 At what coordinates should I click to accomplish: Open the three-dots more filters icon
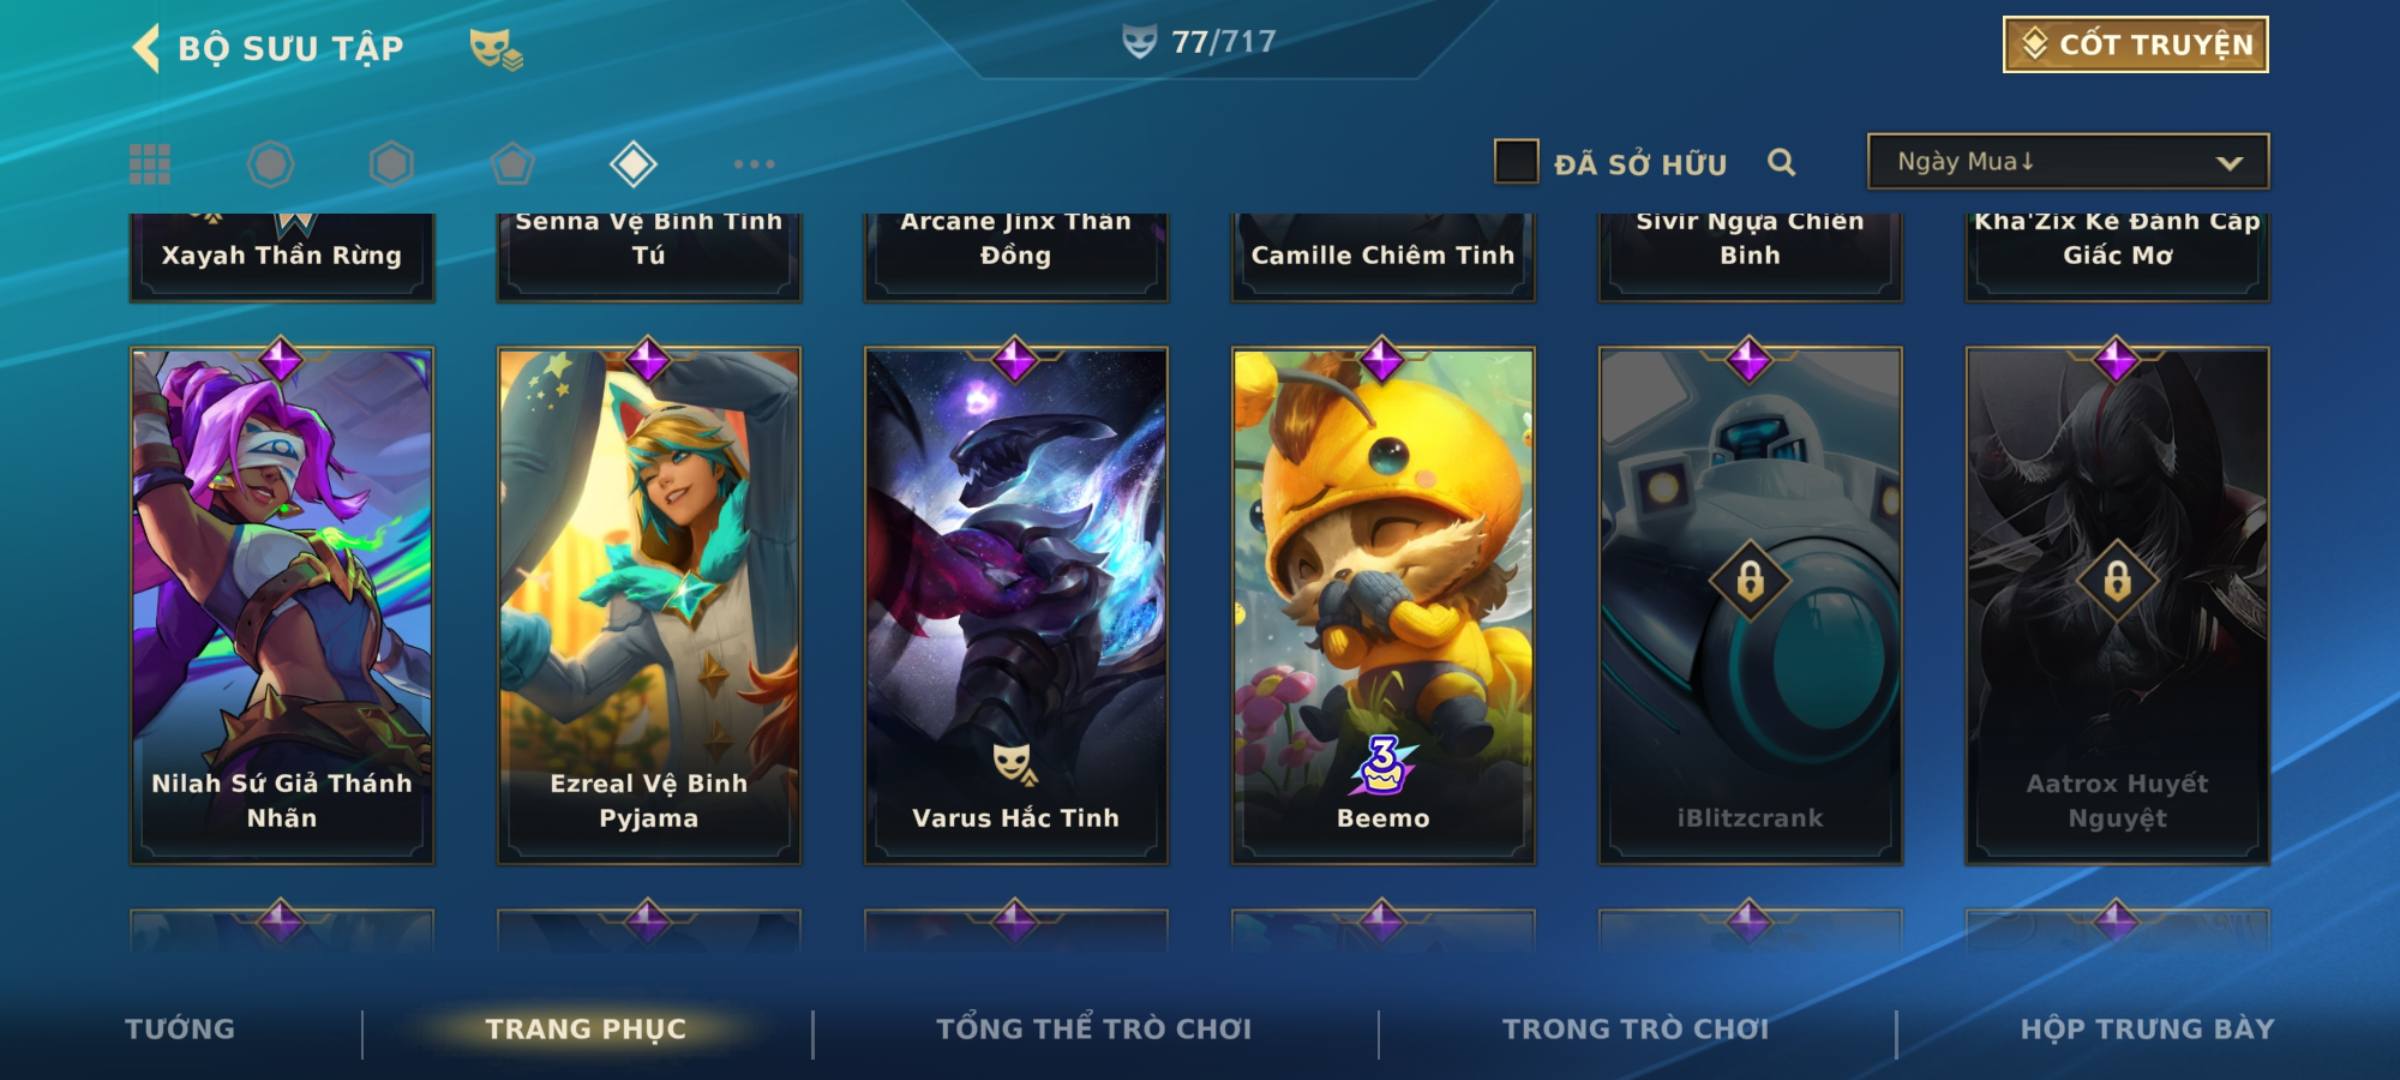coord(754,164)
